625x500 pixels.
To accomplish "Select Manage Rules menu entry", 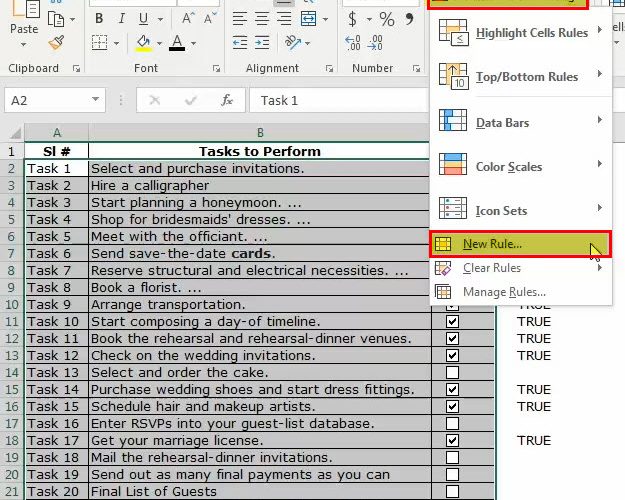I will [521, 292].
